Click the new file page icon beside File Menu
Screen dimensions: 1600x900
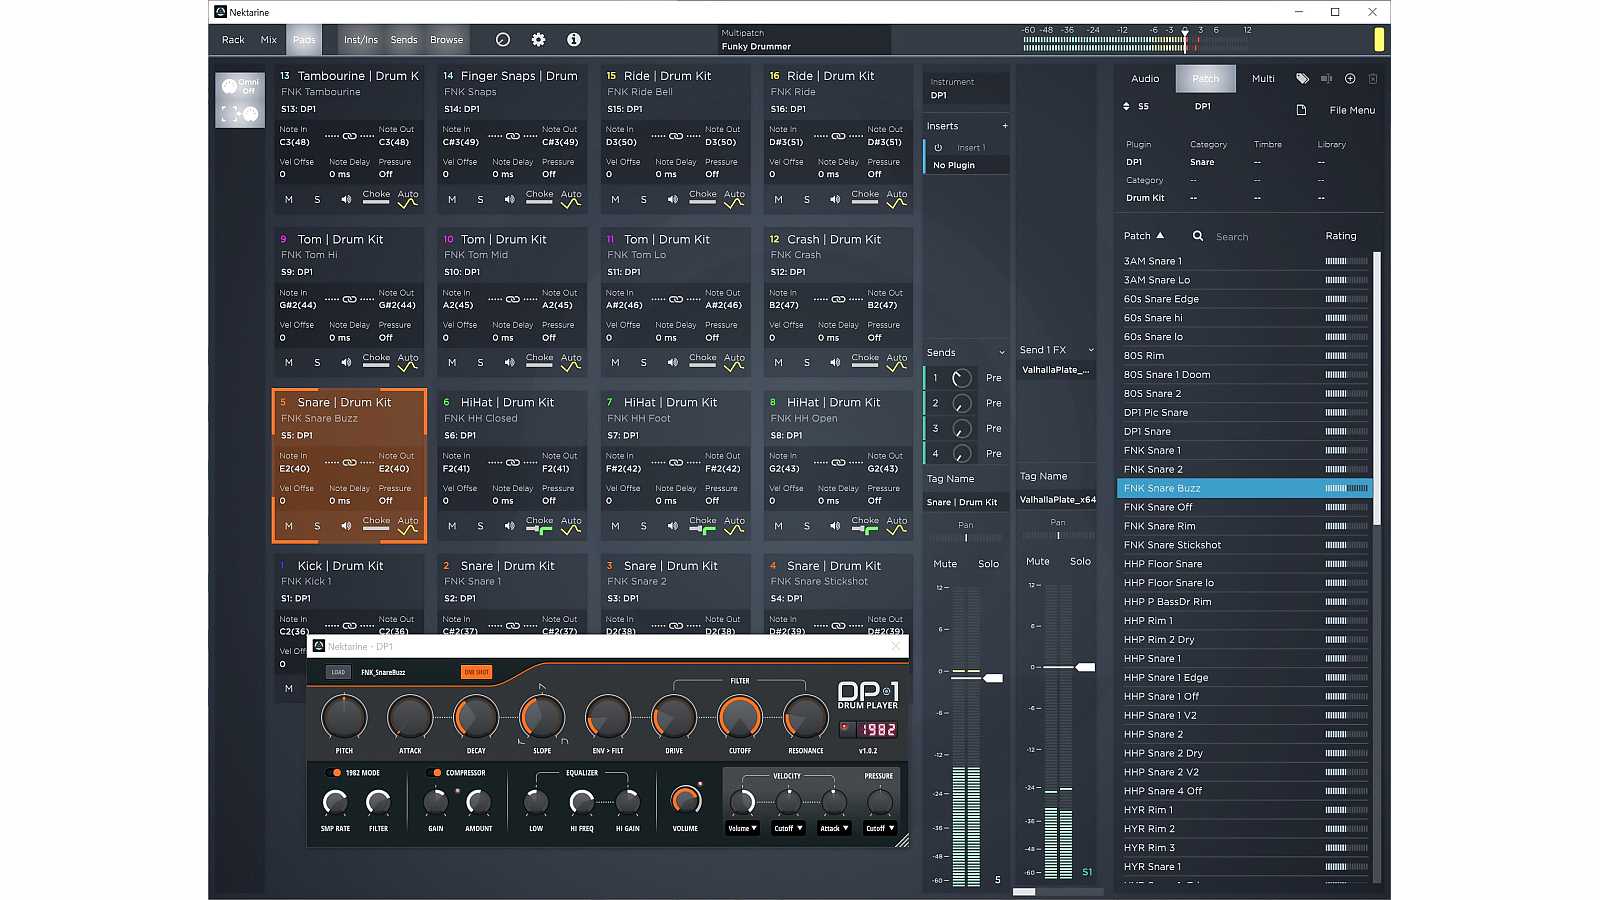click(x=1301, y=110)
